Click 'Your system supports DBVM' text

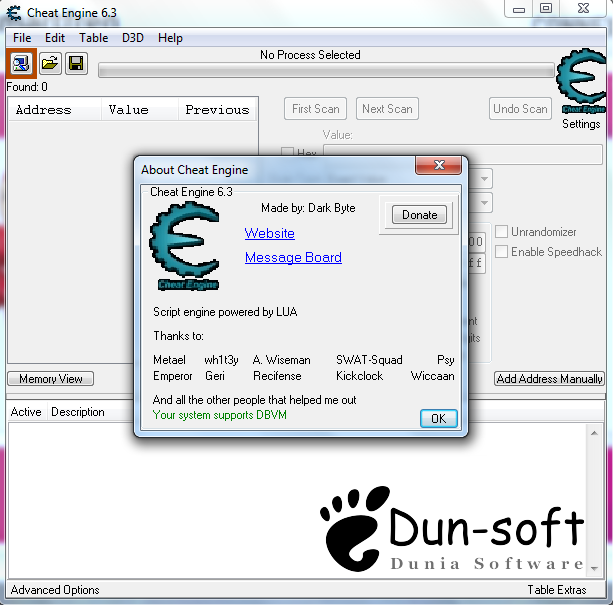220,415
